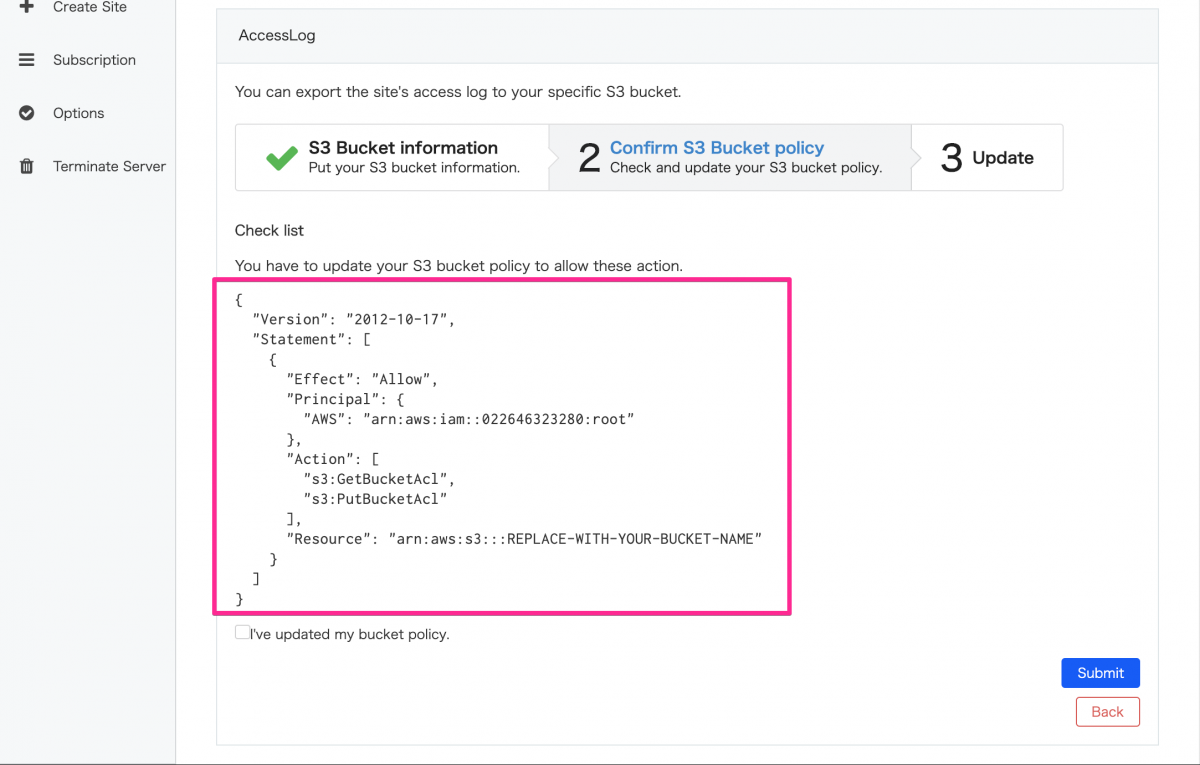Click the "s3:PutBucketAcl" action line

coord(375,499)
